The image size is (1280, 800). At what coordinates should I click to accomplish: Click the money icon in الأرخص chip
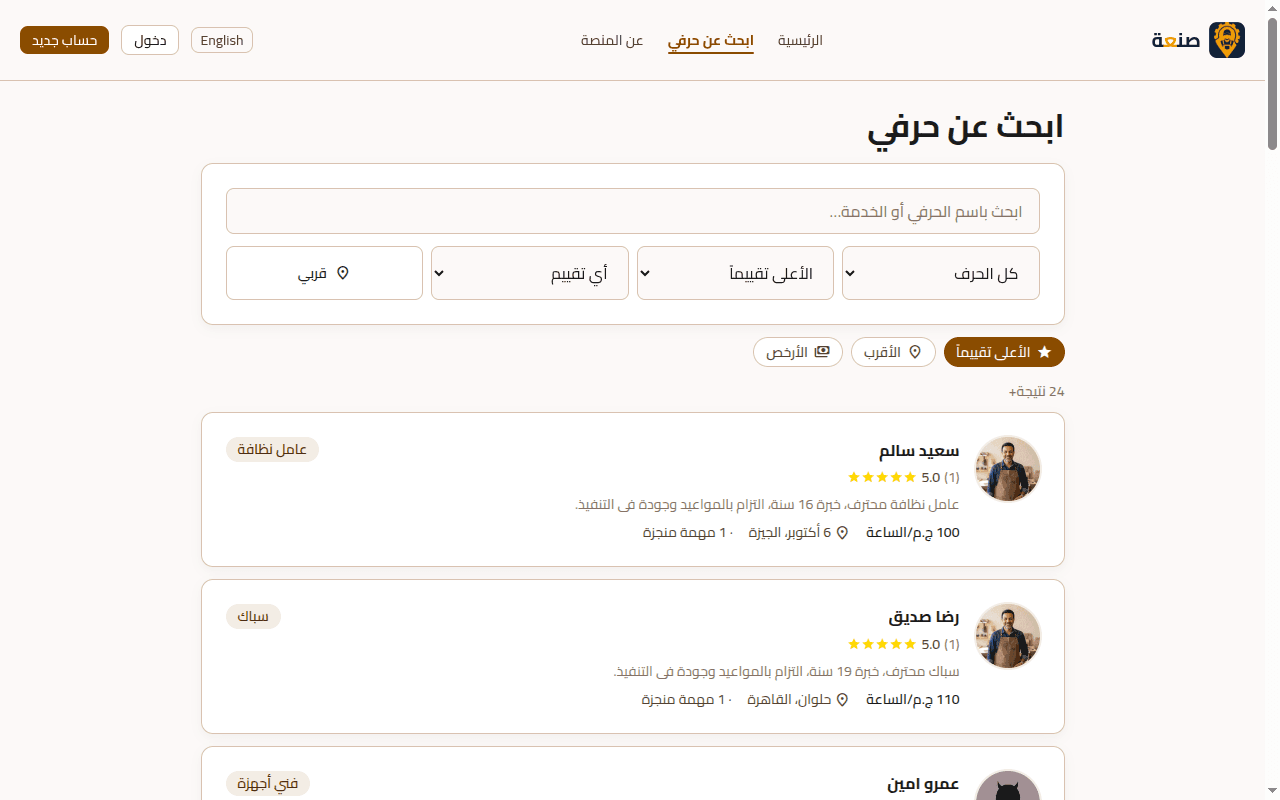coord(822,352)
